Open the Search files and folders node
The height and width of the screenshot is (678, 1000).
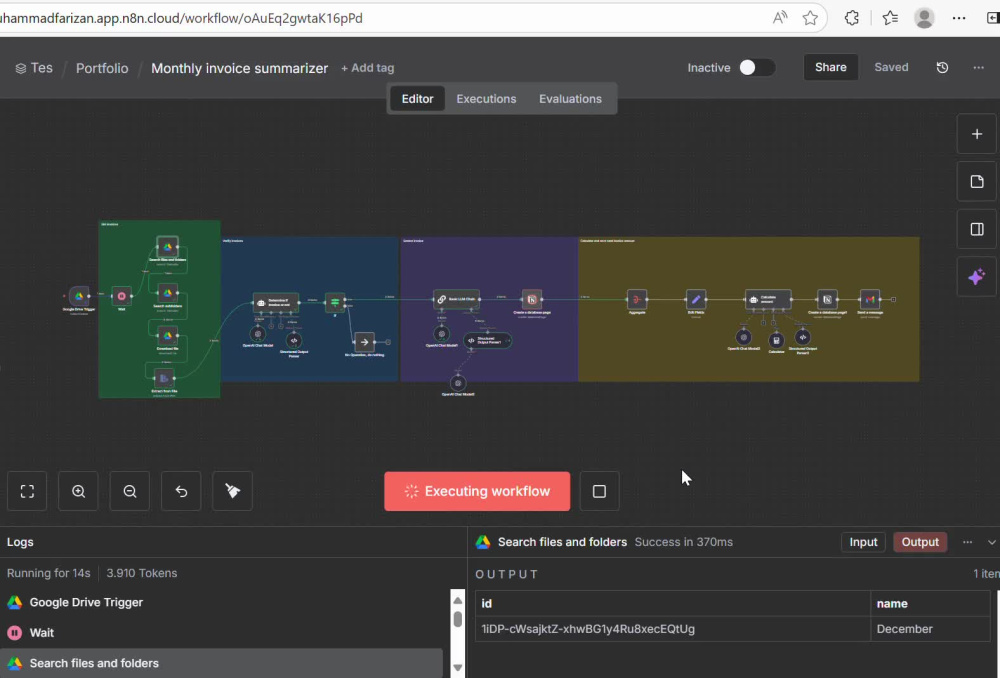[x=167, y=246]
